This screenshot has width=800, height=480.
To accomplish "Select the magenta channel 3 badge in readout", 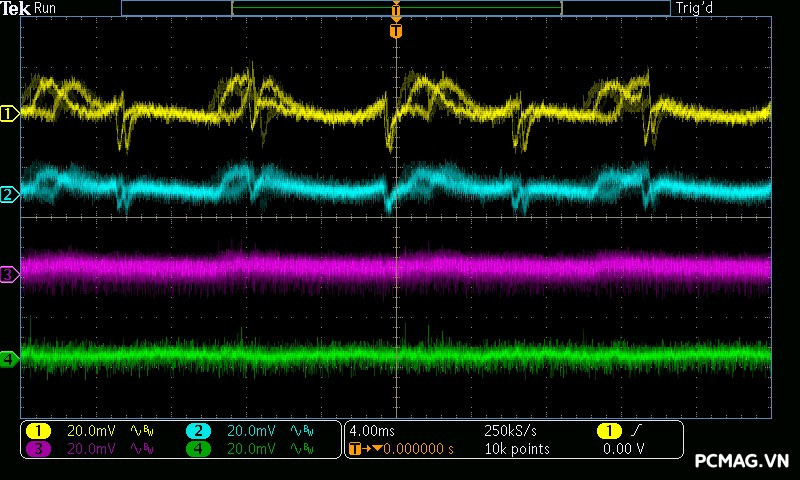I will coord(38,449).
